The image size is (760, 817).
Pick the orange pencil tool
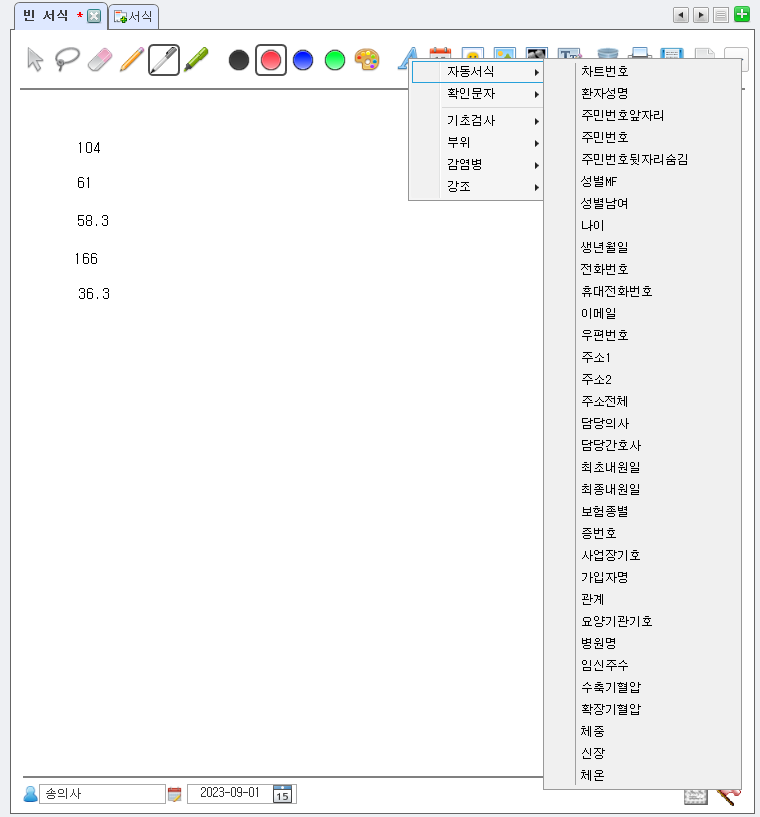point(131,60)
